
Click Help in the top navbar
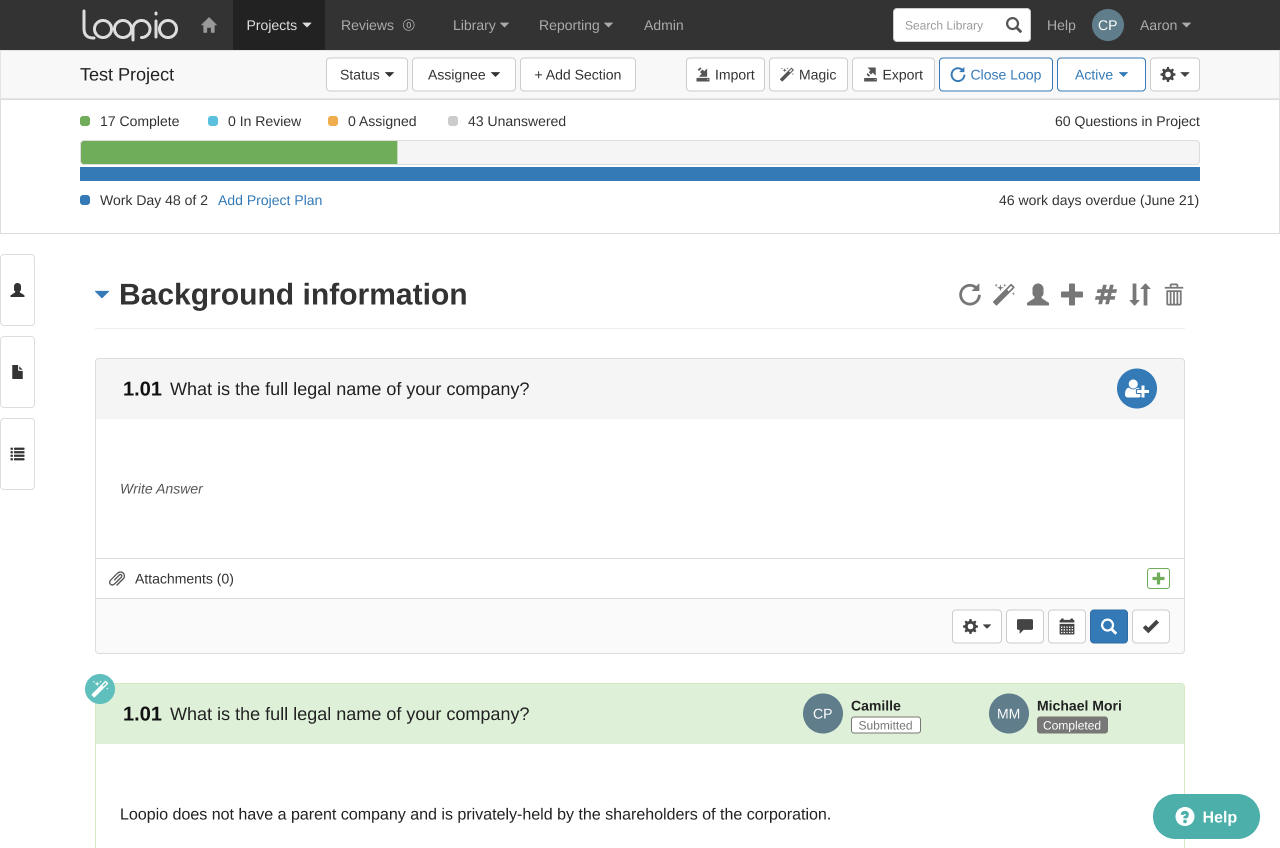pyautogui.click(x=1061, y=25)
